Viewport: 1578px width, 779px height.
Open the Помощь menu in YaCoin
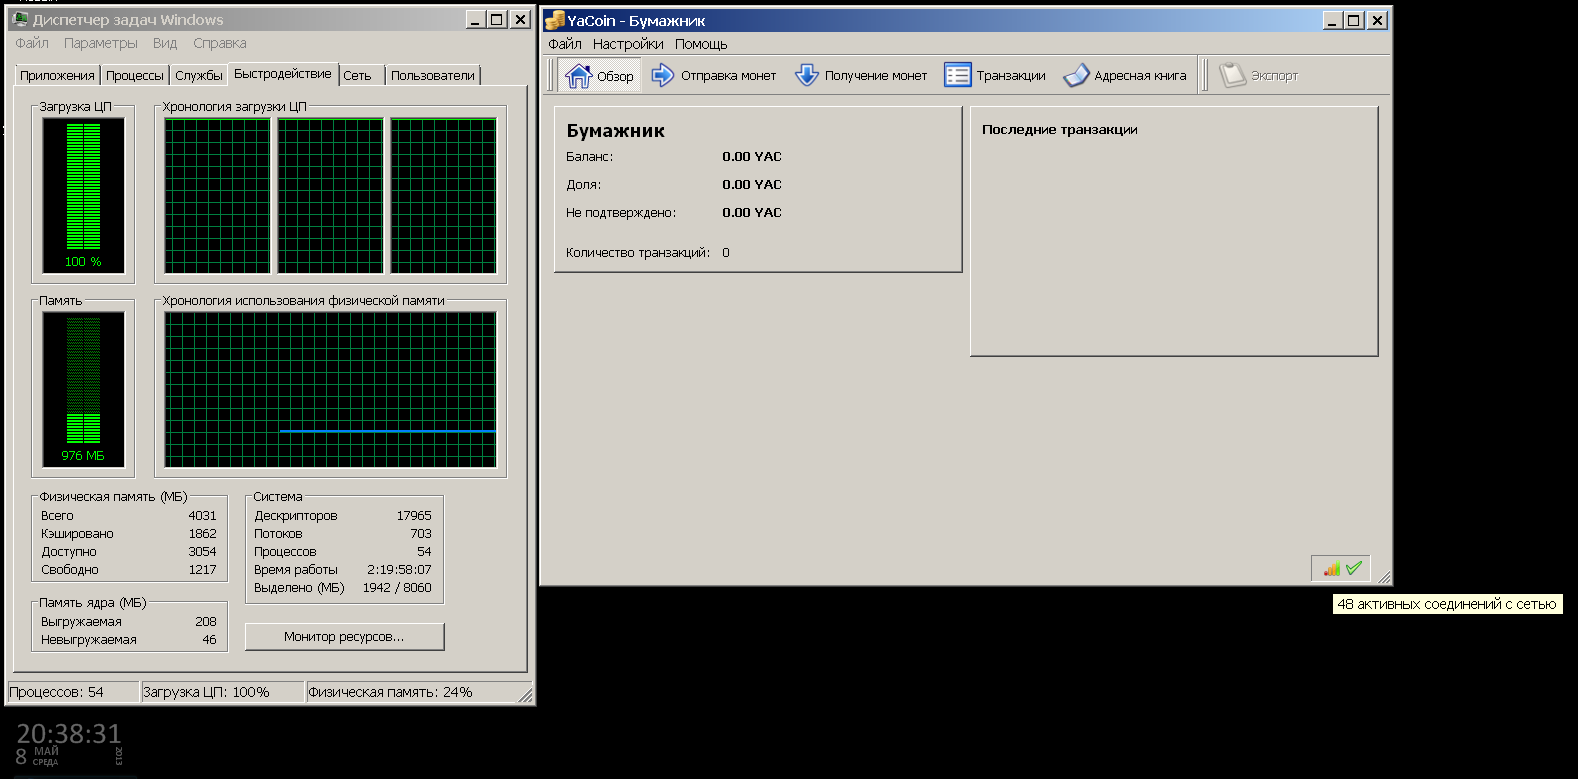point(700,44)
